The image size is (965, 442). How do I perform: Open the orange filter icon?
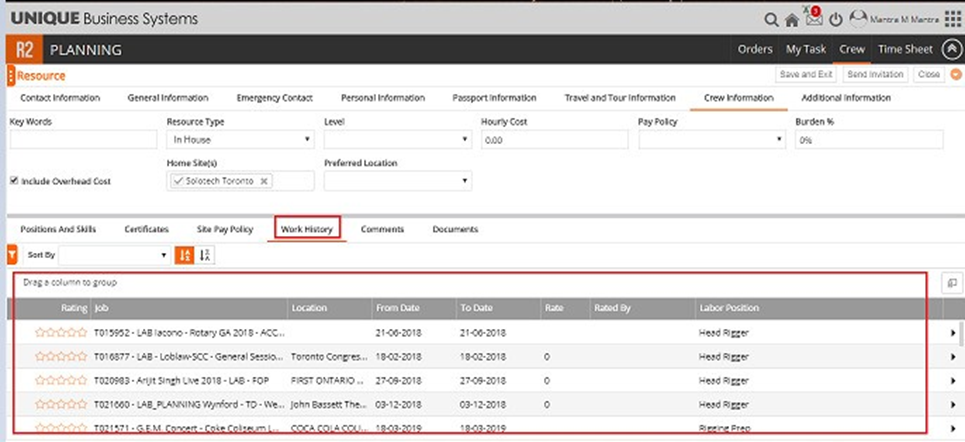pos(11,256)
